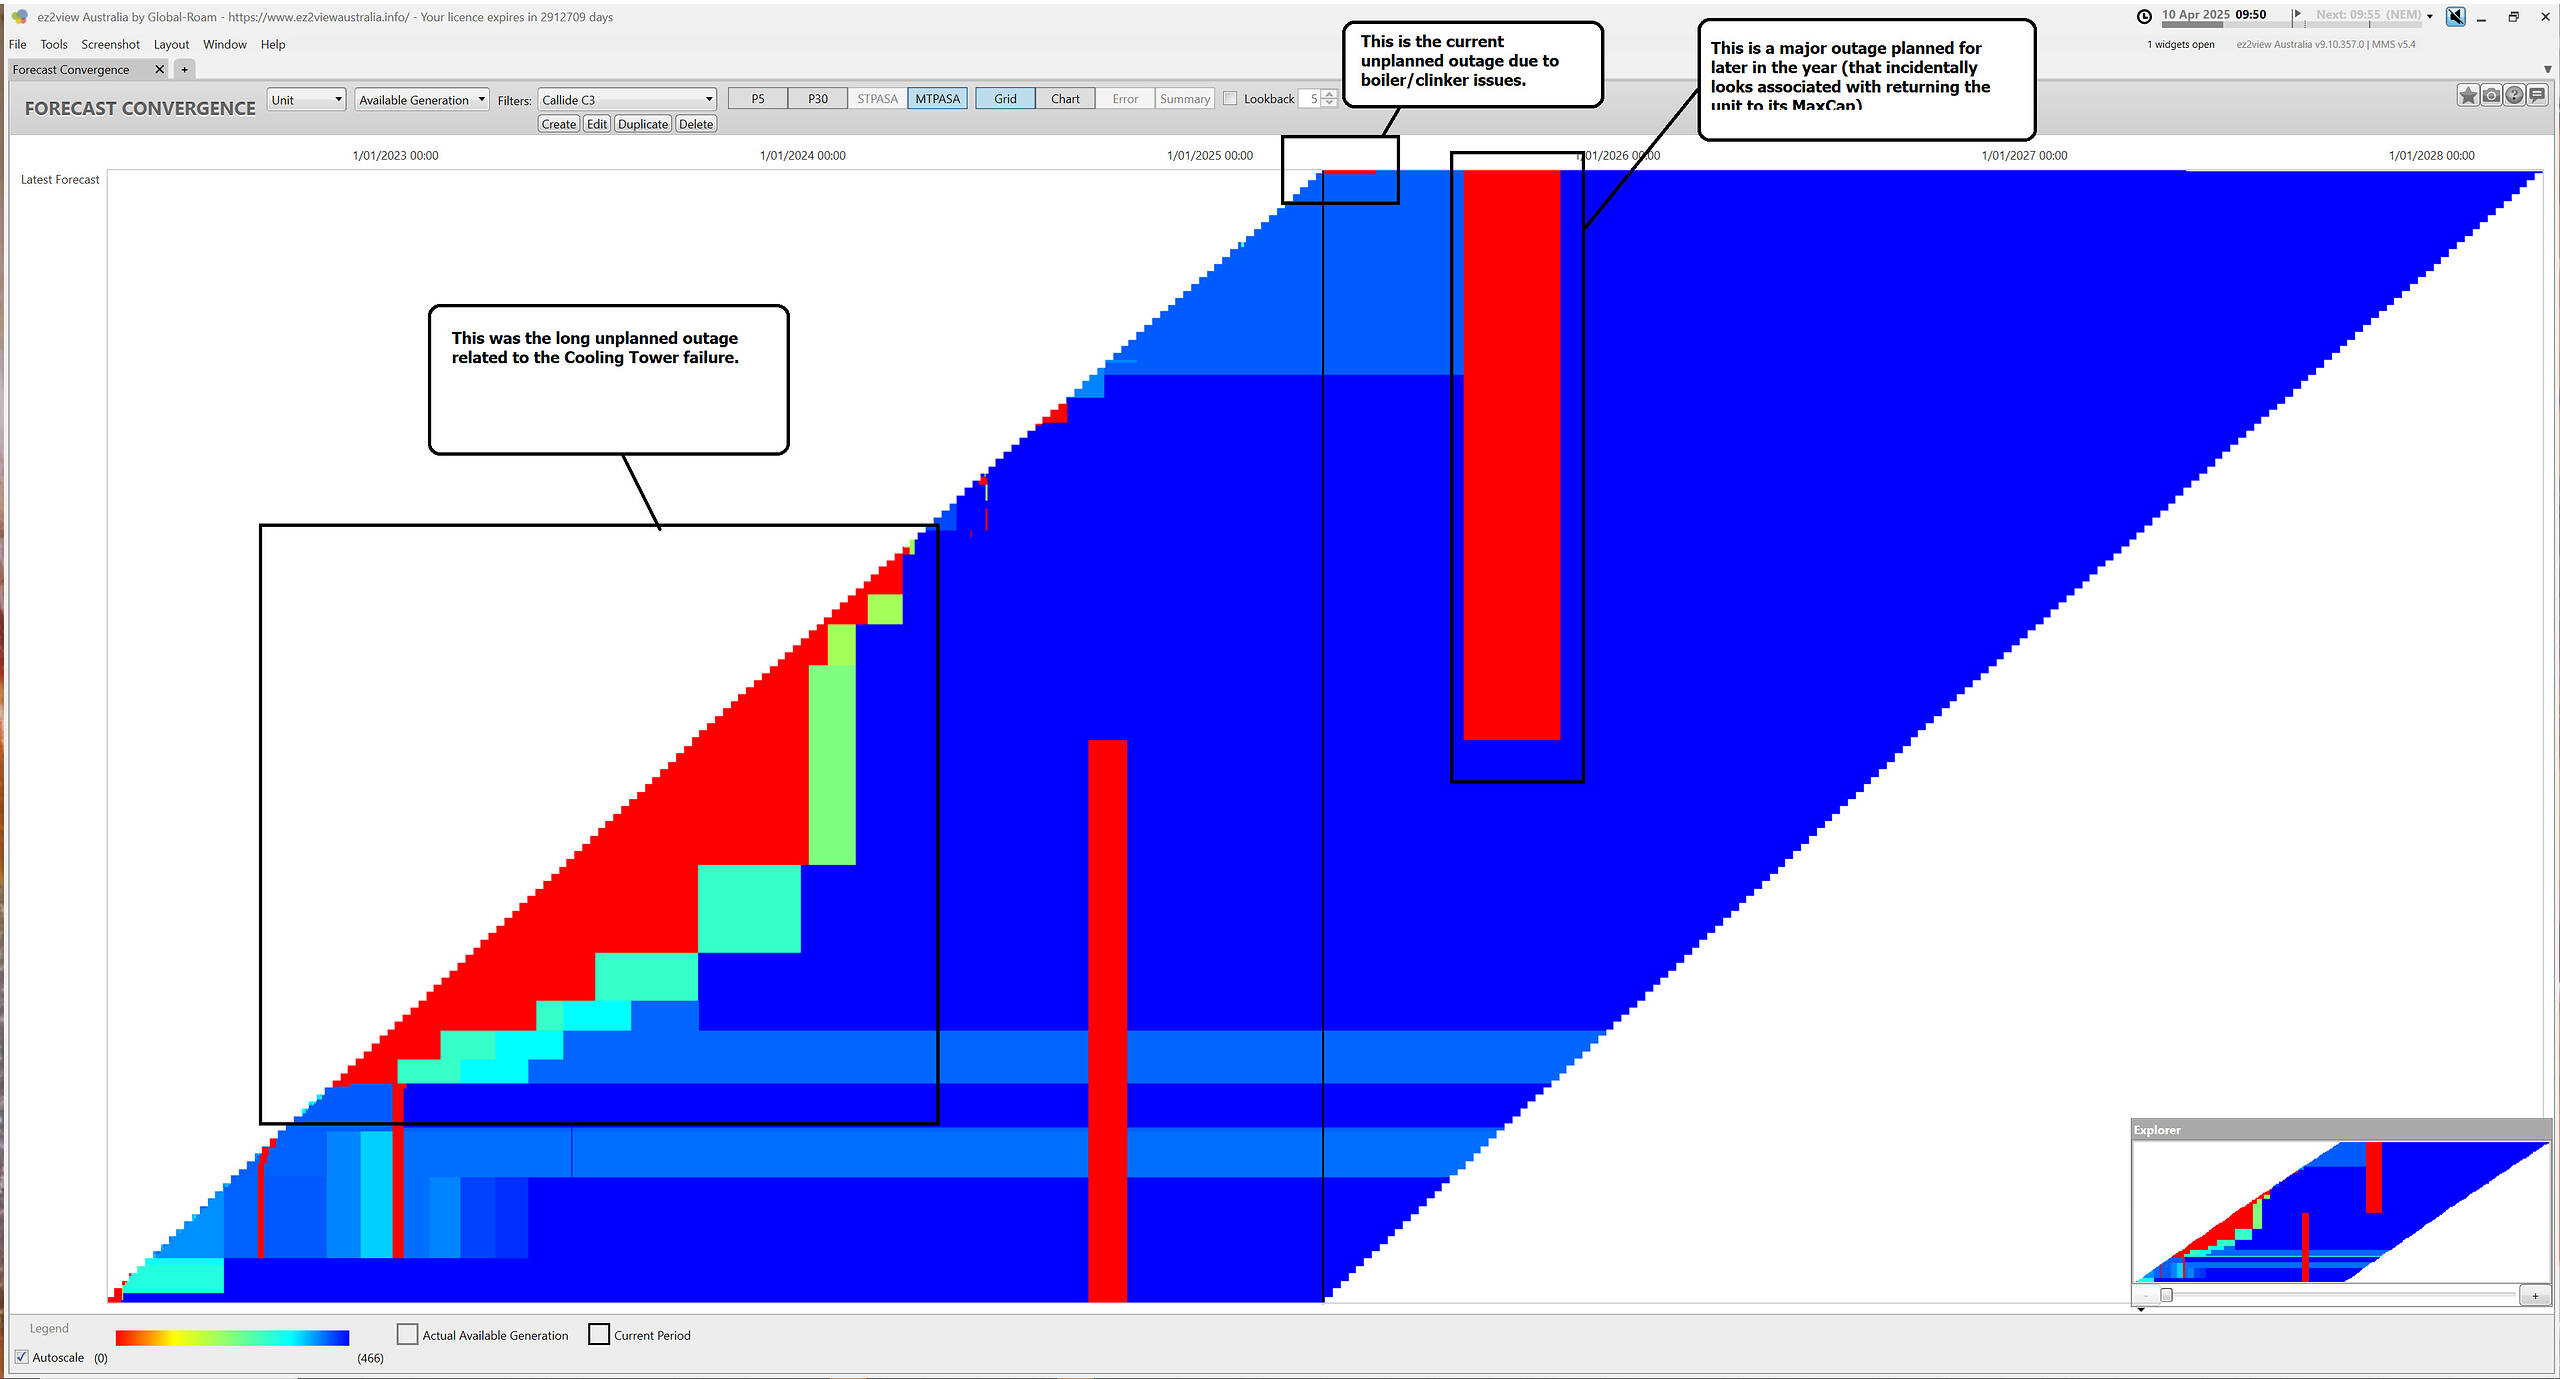Click the legend colour gradient bar
The image size is (2560, 1379).
click(232, 1337)
